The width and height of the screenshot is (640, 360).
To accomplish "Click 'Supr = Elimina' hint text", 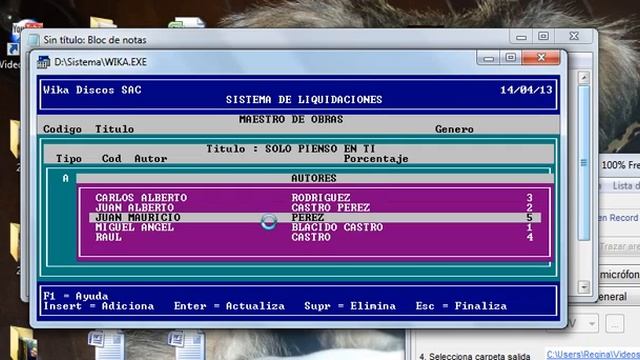I will [350, 306].
